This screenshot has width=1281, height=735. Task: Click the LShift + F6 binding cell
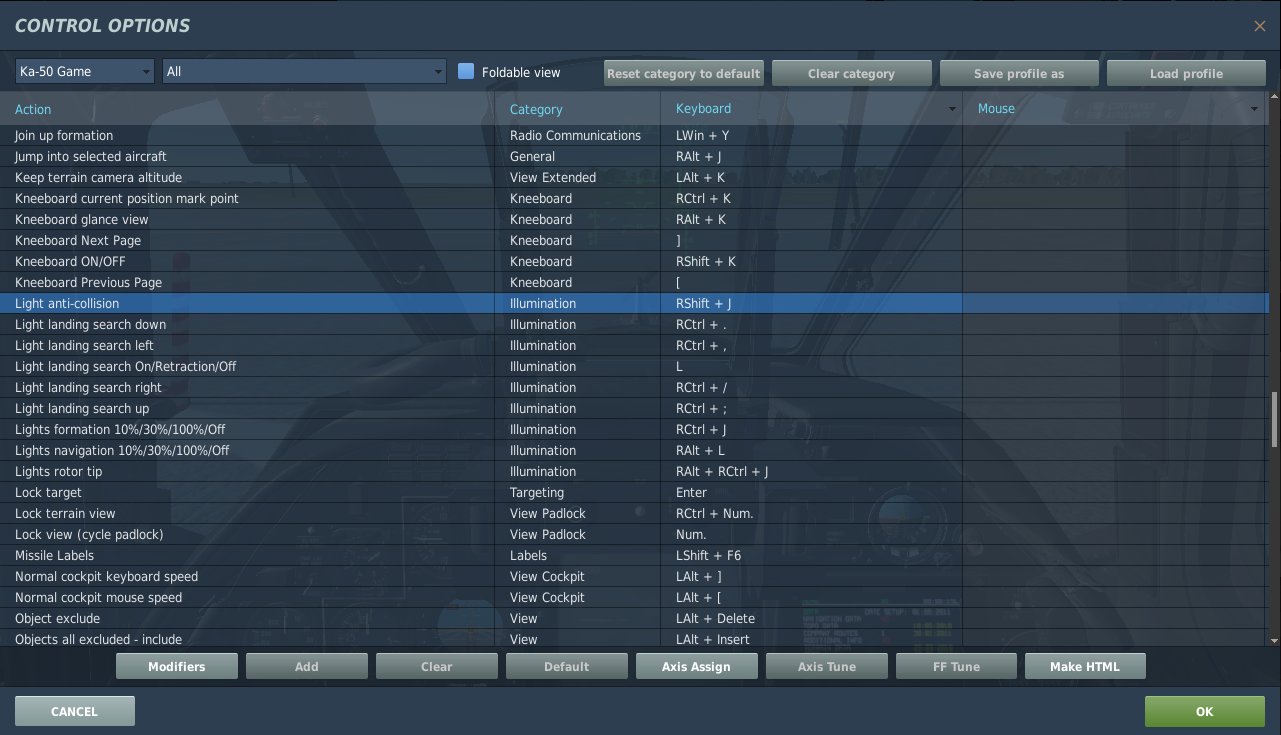(x=811, y=555)
